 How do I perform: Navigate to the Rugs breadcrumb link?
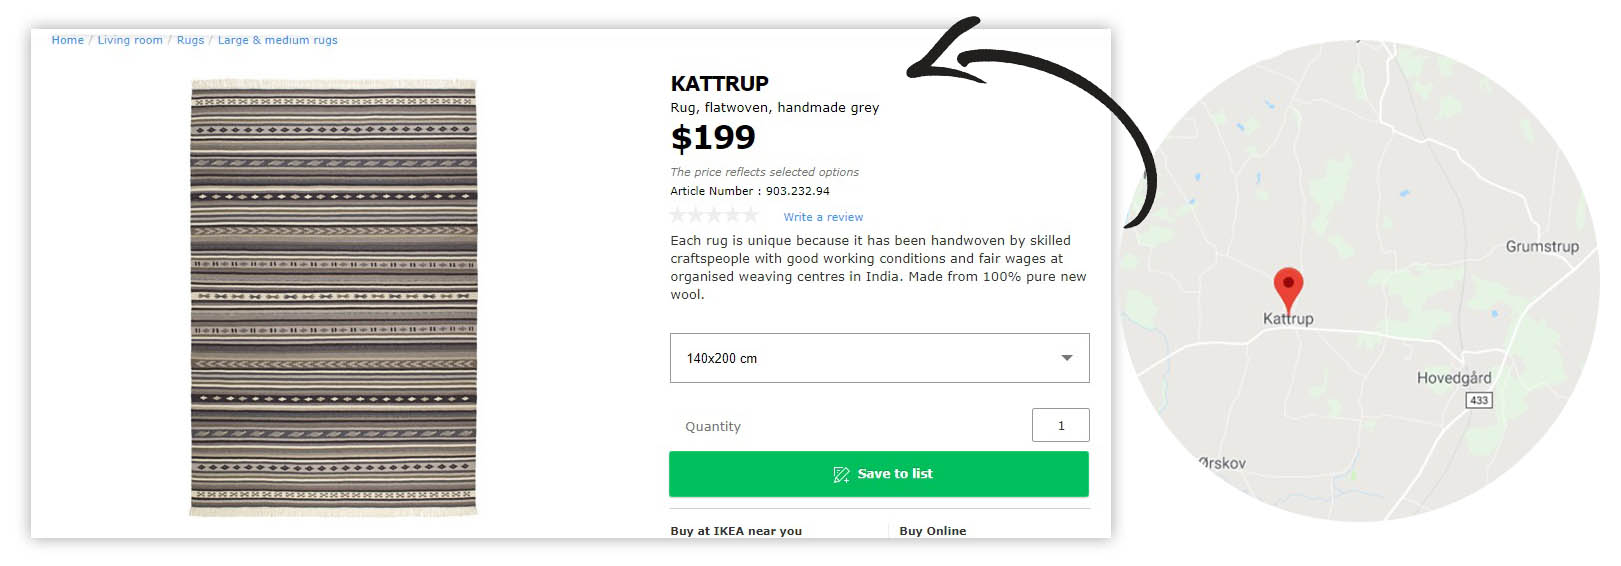click(190, 40)
